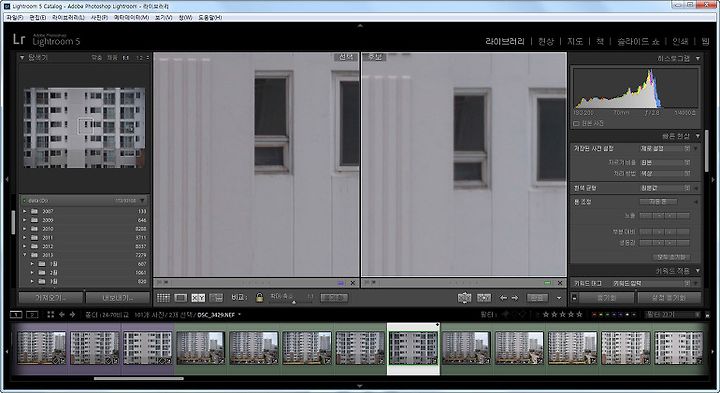Click the 가져오기... import button
The height and width of the screenshot is (393, 720).
(x=51, y=298)
